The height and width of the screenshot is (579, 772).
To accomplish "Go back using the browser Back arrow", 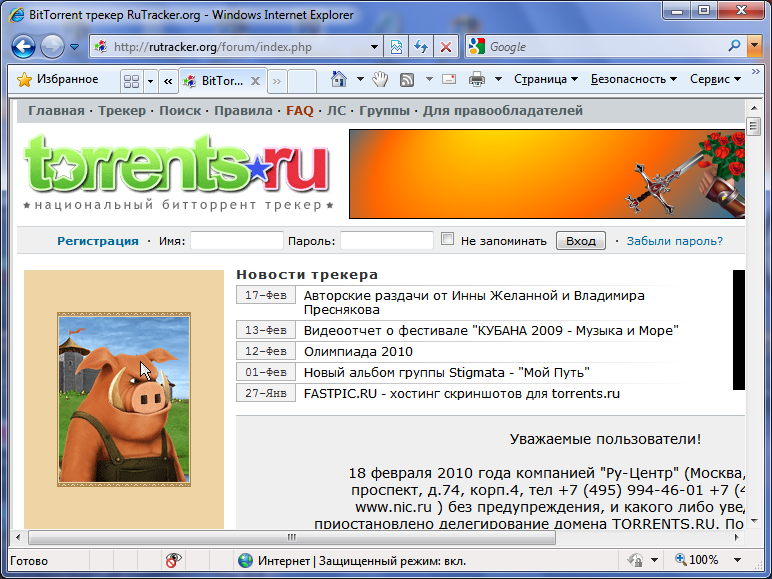I will [x=23, y=47].
